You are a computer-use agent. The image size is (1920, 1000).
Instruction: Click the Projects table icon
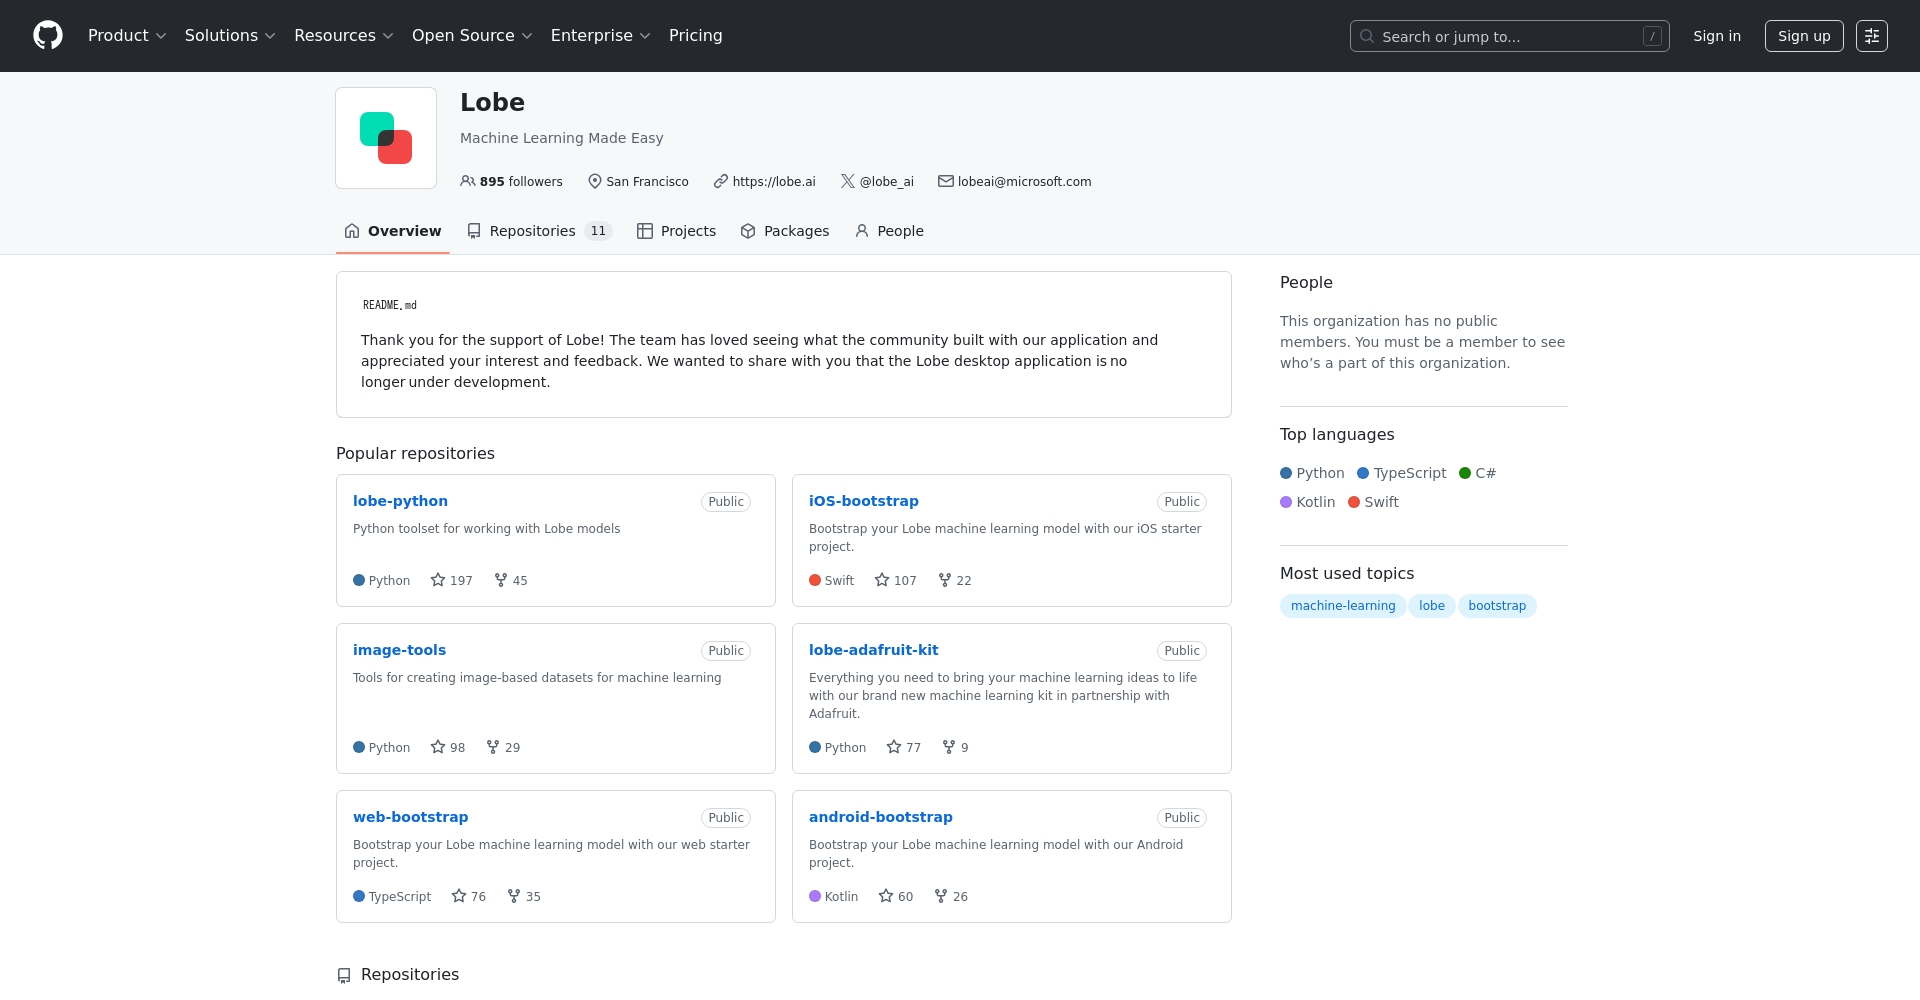click(645, 231)
